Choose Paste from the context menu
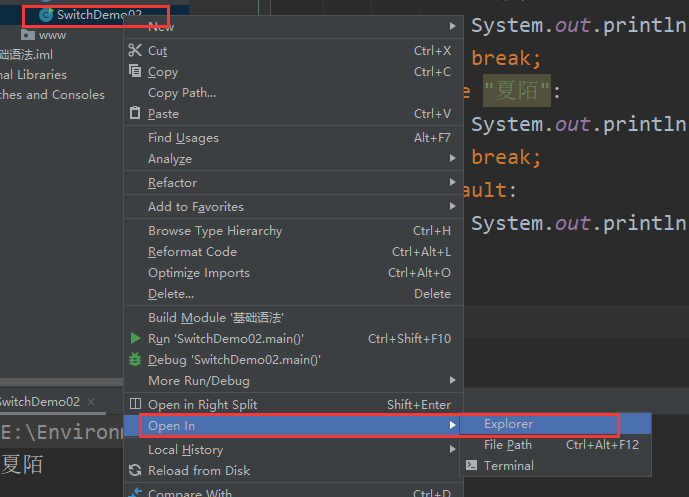This screenshot has height=497, width=689. pyautogui.click(x=294, y=114)
